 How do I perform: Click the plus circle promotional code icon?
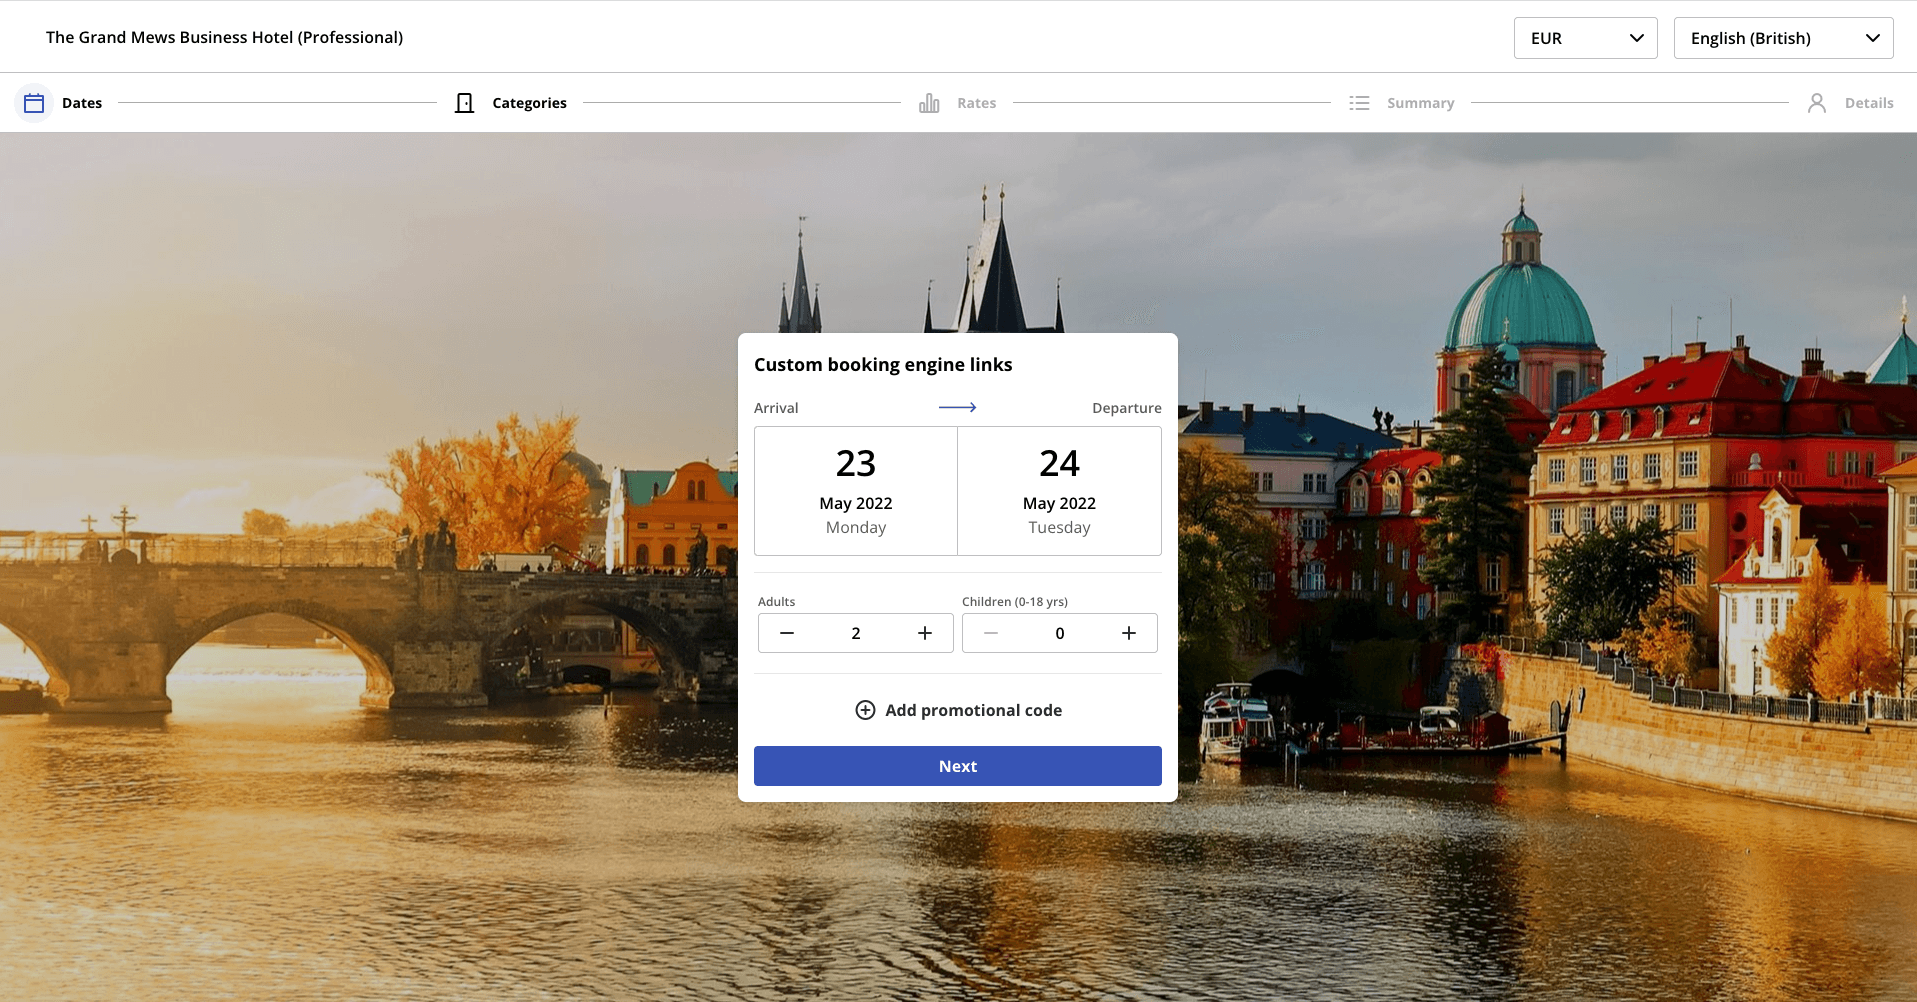pos(865,710)
